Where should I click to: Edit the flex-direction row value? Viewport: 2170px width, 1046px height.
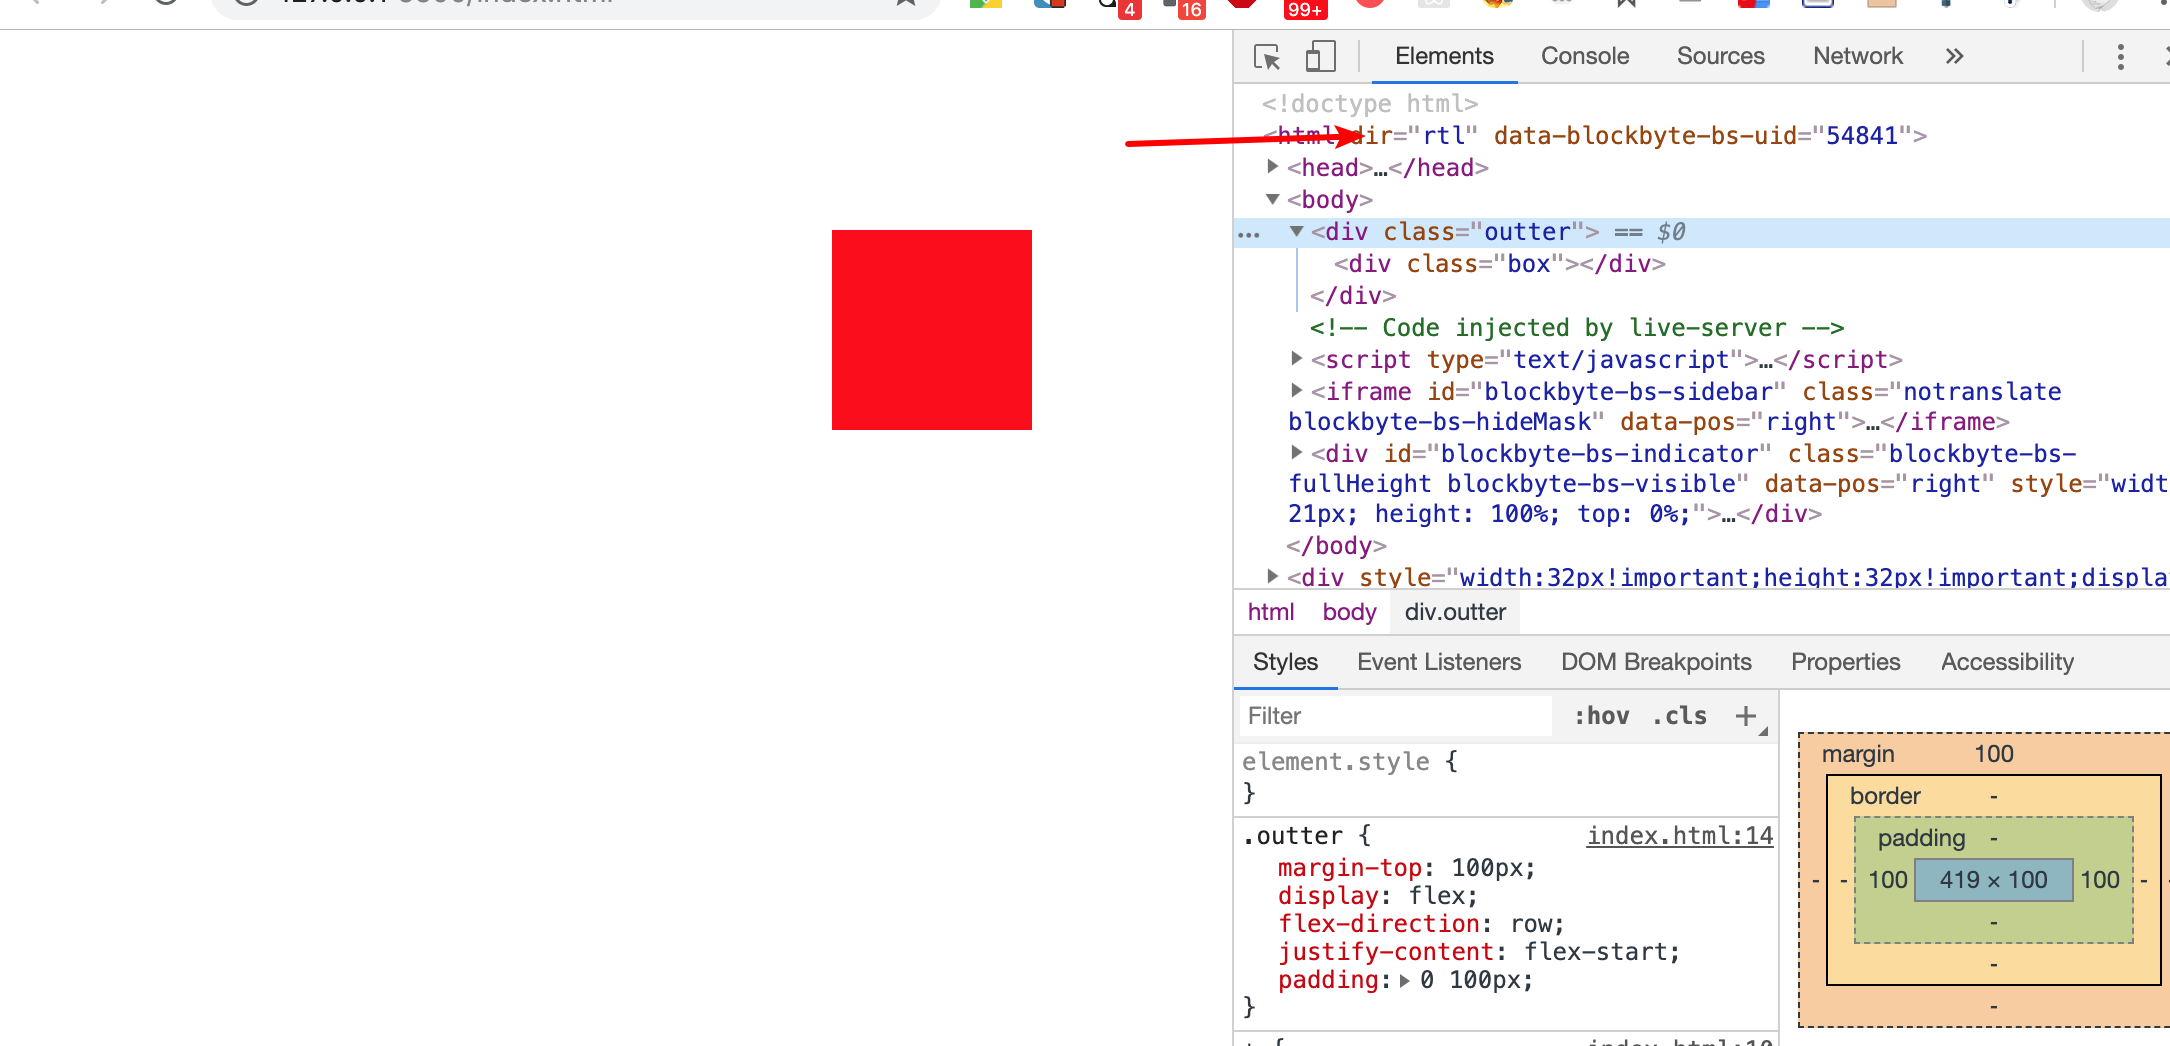(x=1529, y=924)
